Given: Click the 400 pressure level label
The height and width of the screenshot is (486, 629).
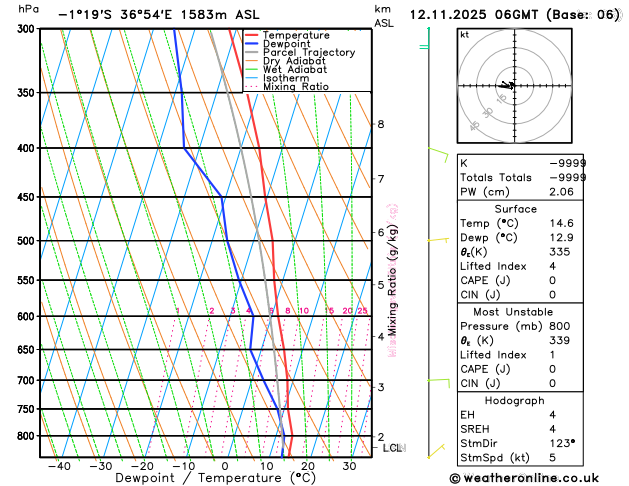Looking at the screenshot, I should [x=28, y=148].
